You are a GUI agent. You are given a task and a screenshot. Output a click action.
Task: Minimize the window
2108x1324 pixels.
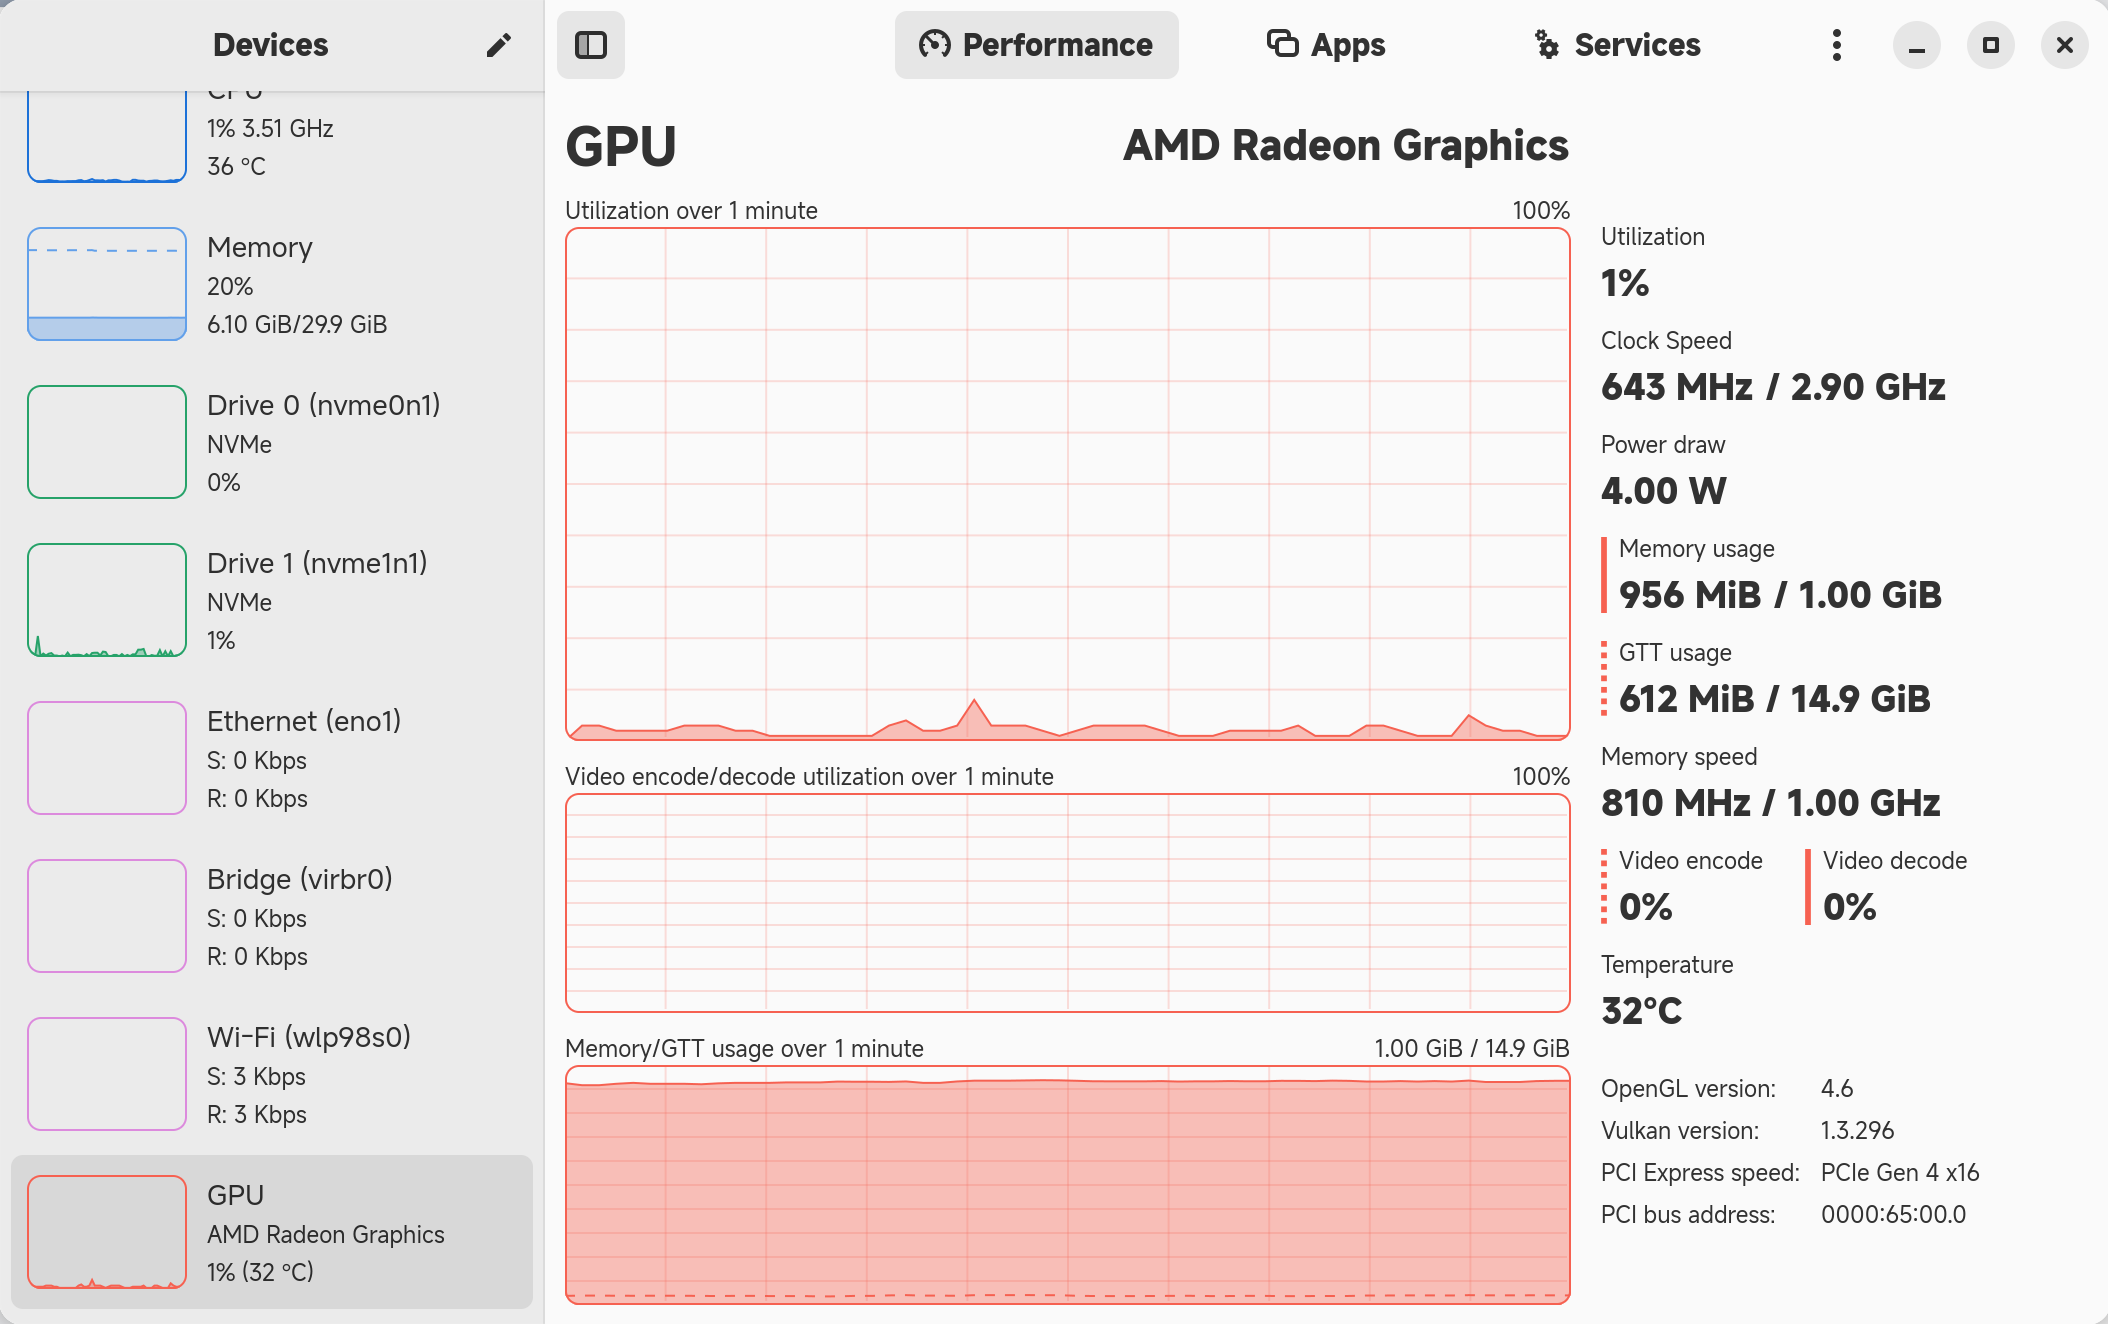pos(1916,45)
